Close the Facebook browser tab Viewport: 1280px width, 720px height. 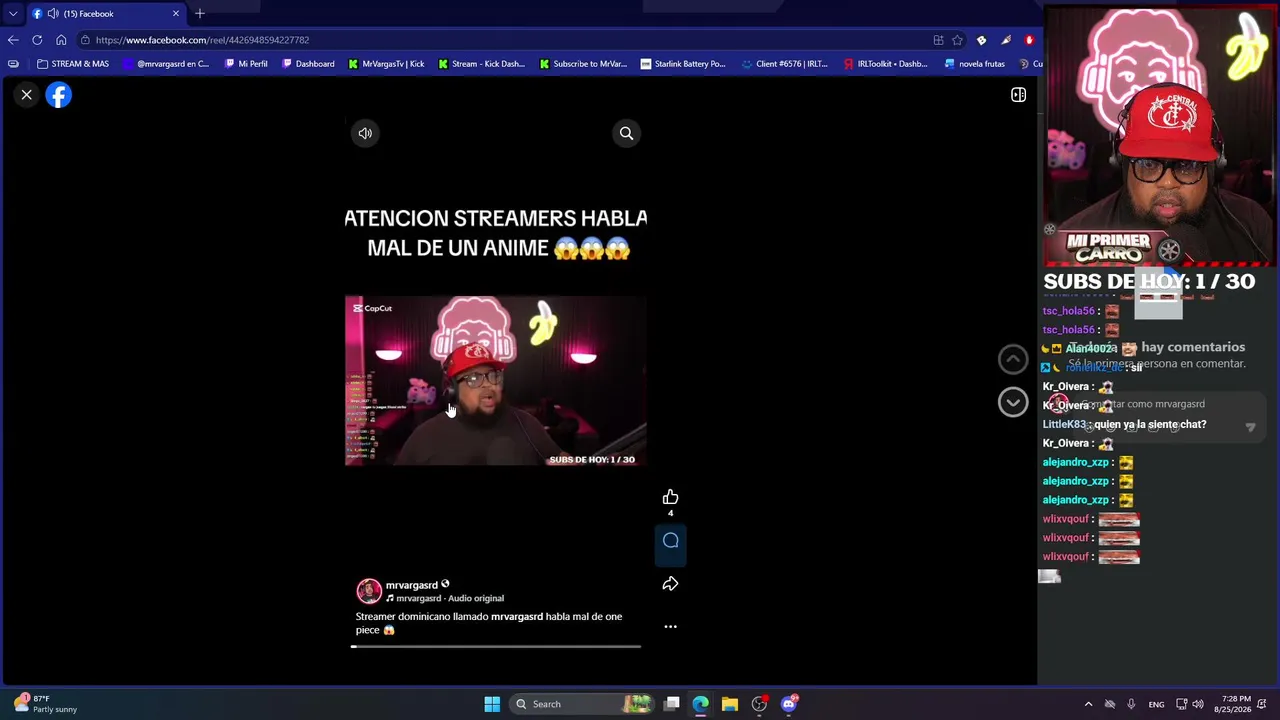click(176, 14)
